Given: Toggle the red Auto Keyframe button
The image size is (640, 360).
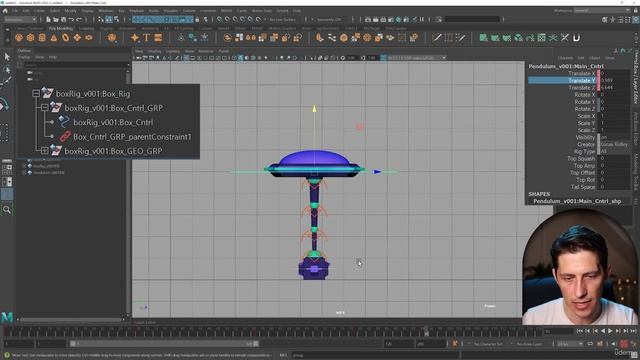Looking at the screenshot, I should (624, 344).
